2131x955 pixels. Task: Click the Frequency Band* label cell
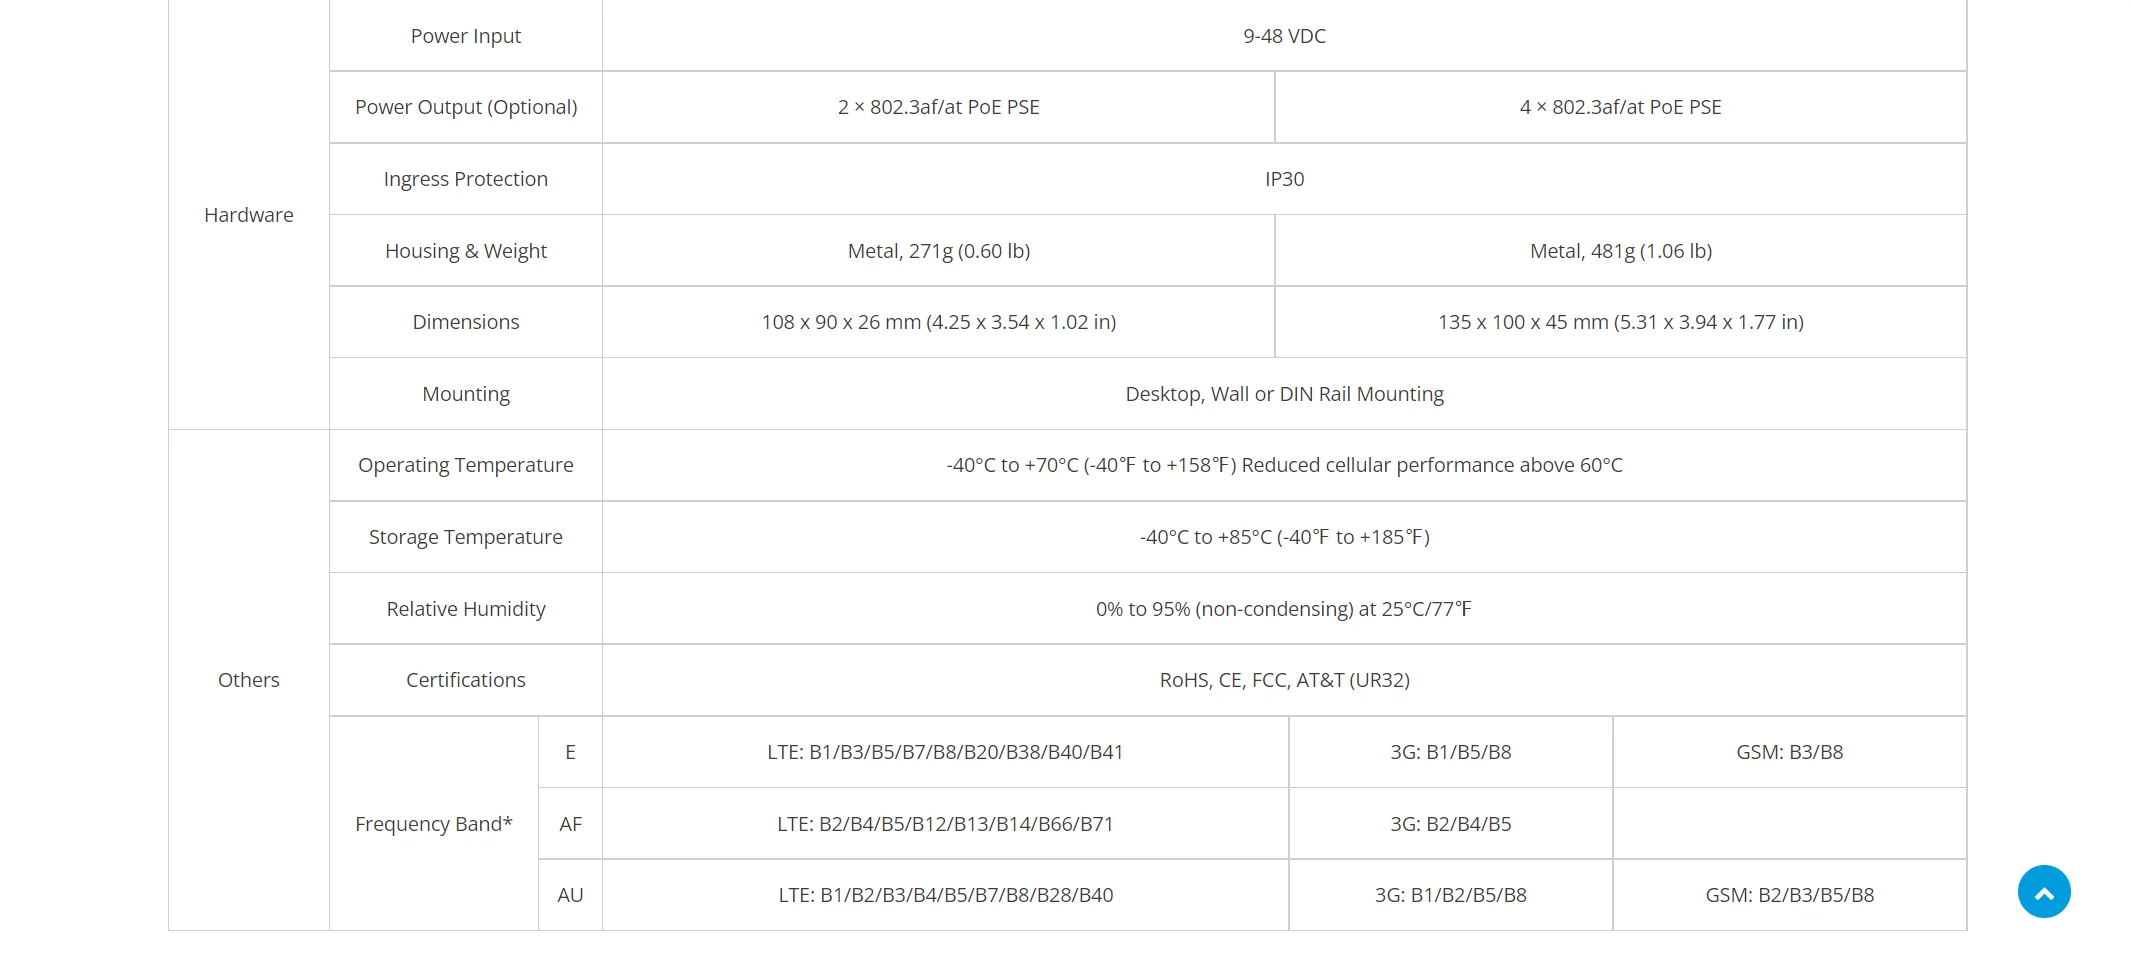click(x=434, y=824)
